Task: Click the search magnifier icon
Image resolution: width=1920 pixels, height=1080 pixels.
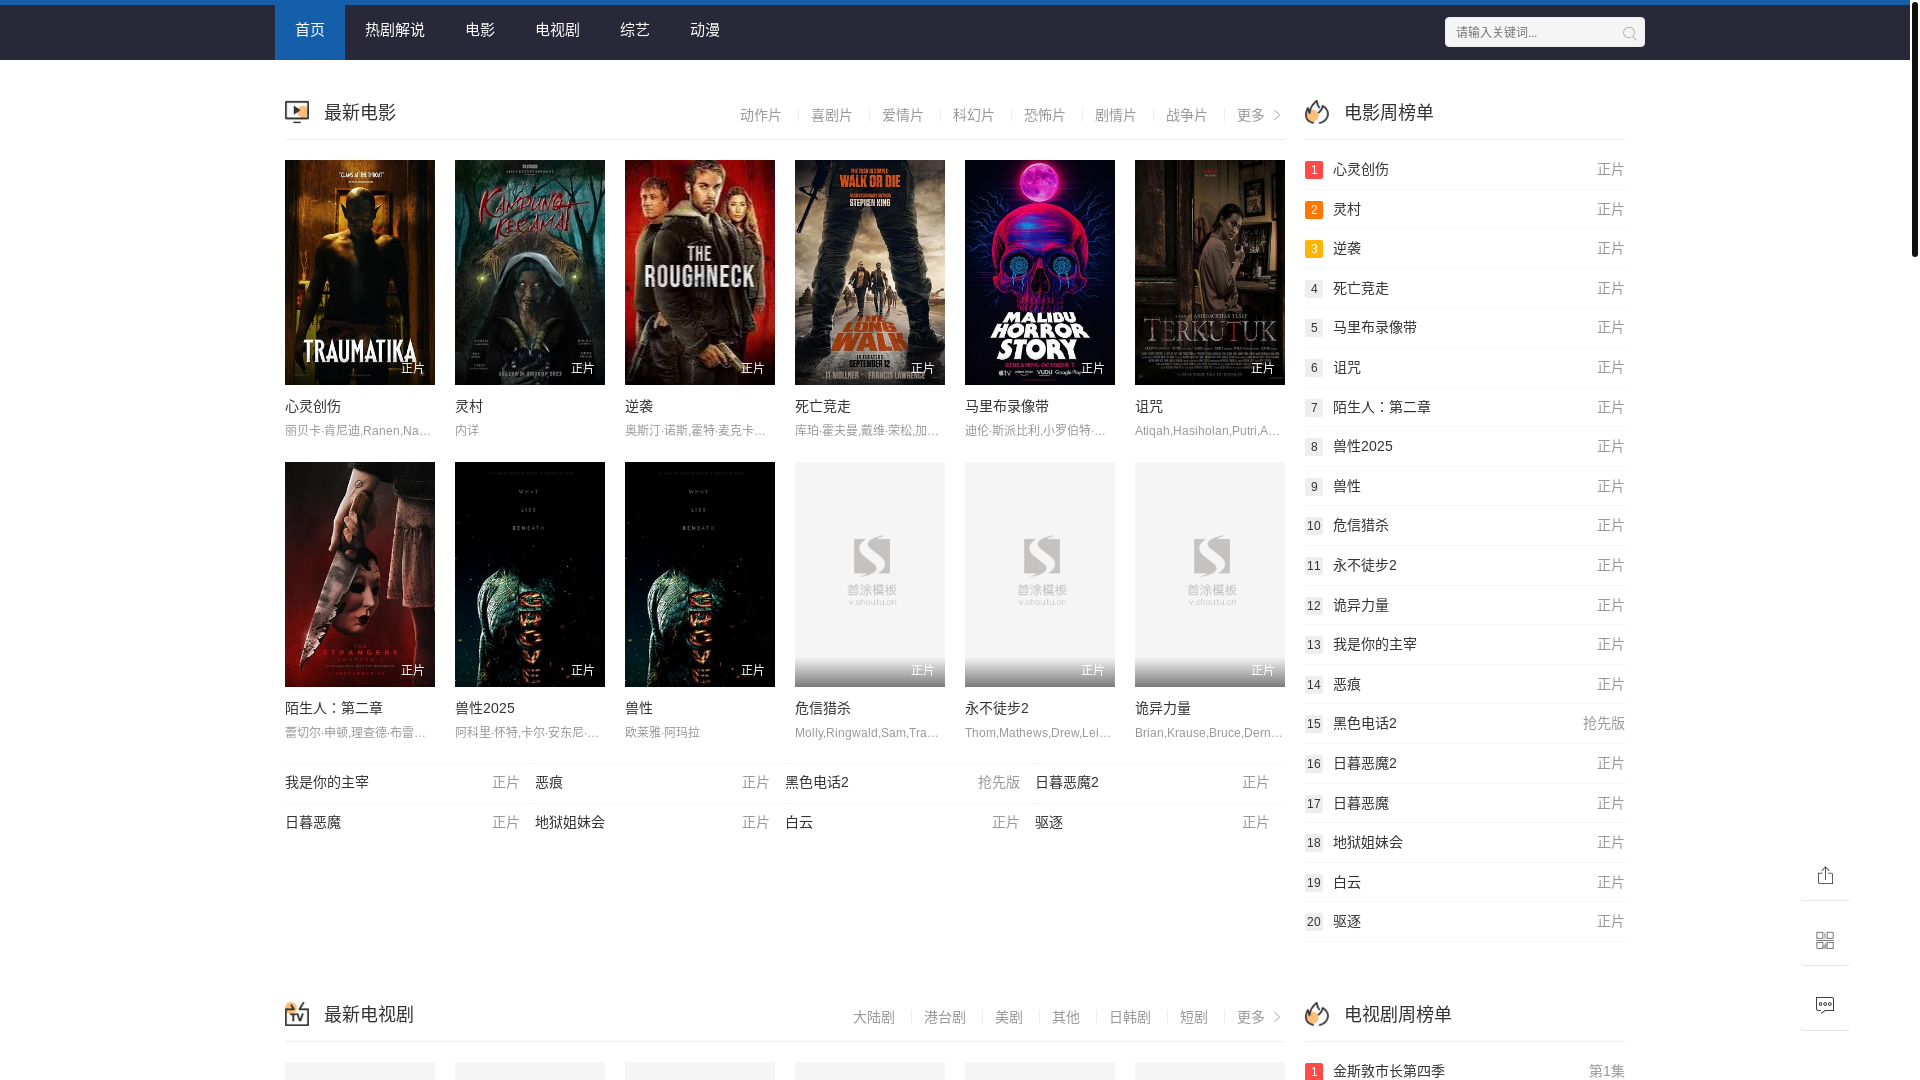Action: tap(1629, 33)
